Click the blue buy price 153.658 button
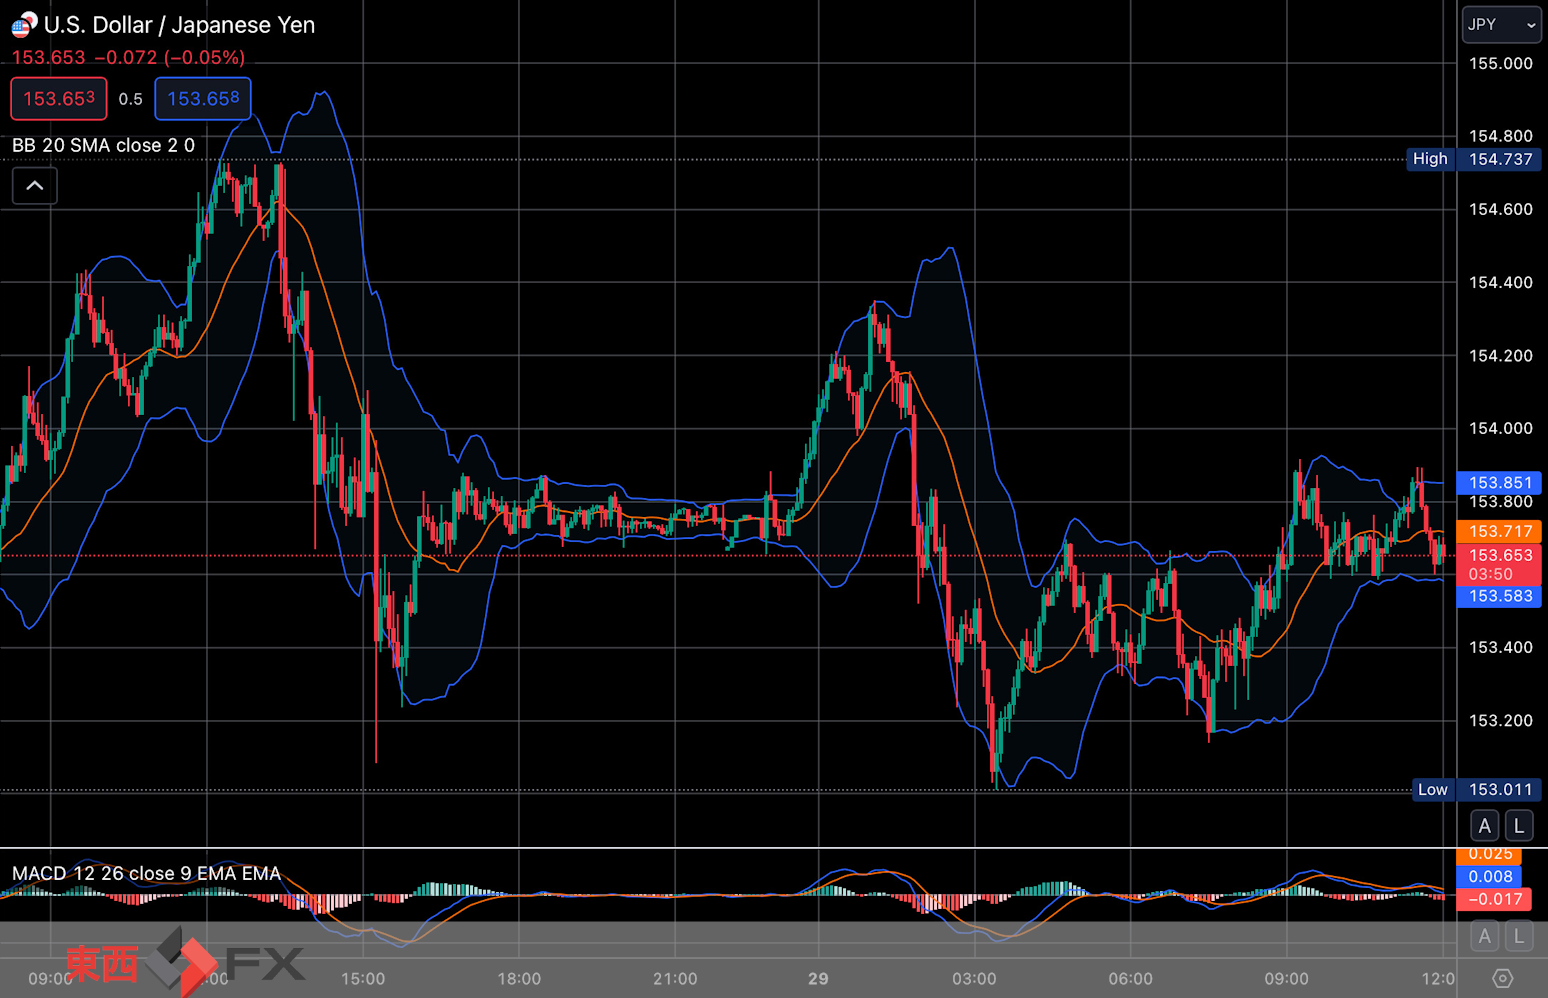This screenshot has width=1548, height=998. pos(203,99)
